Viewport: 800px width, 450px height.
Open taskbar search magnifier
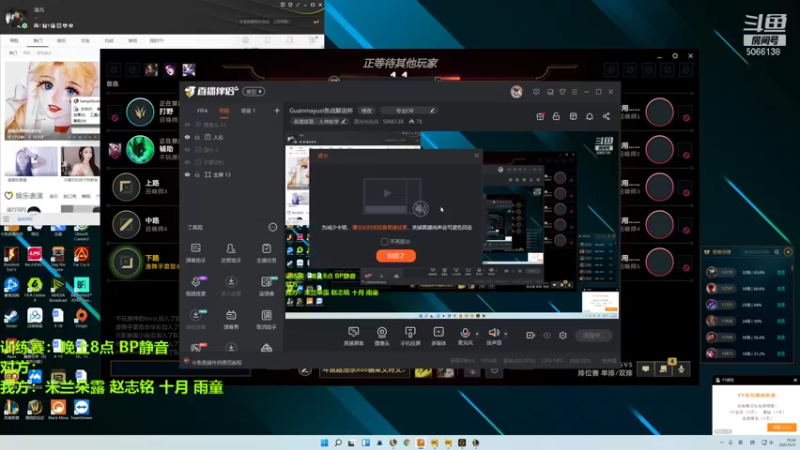pyautogui.click(x=338, y=442)
